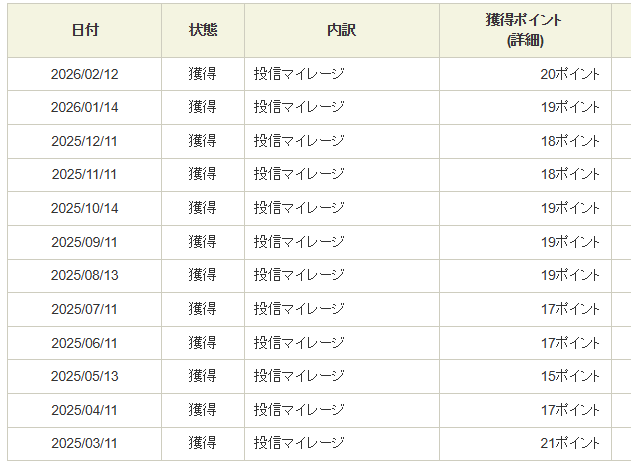Click the 15ポイント value
Screen dimensions: 631x470
click(570, 376)
